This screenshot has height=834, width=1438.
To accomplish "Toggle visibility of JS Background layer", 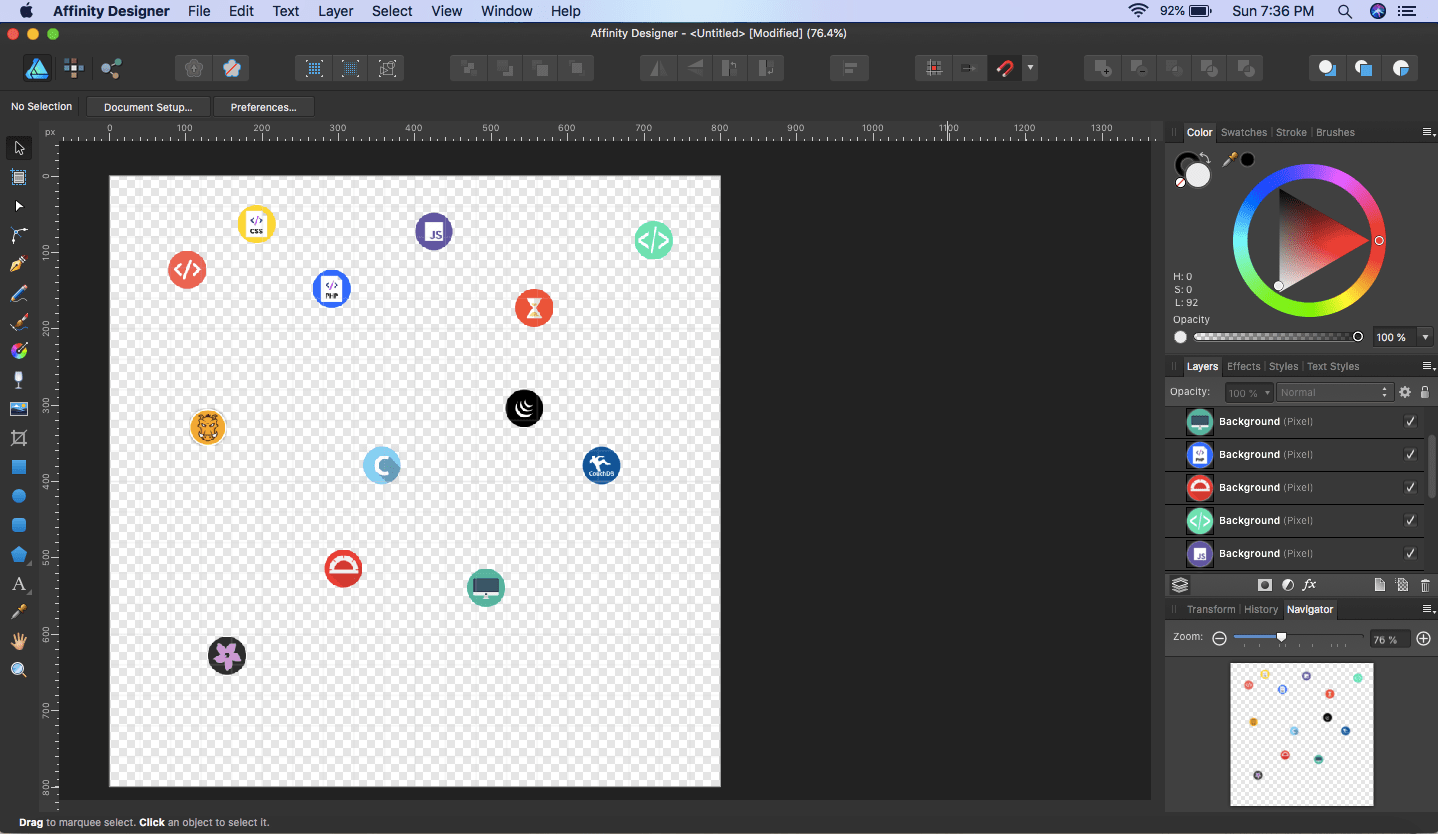I will (1410, 554).
